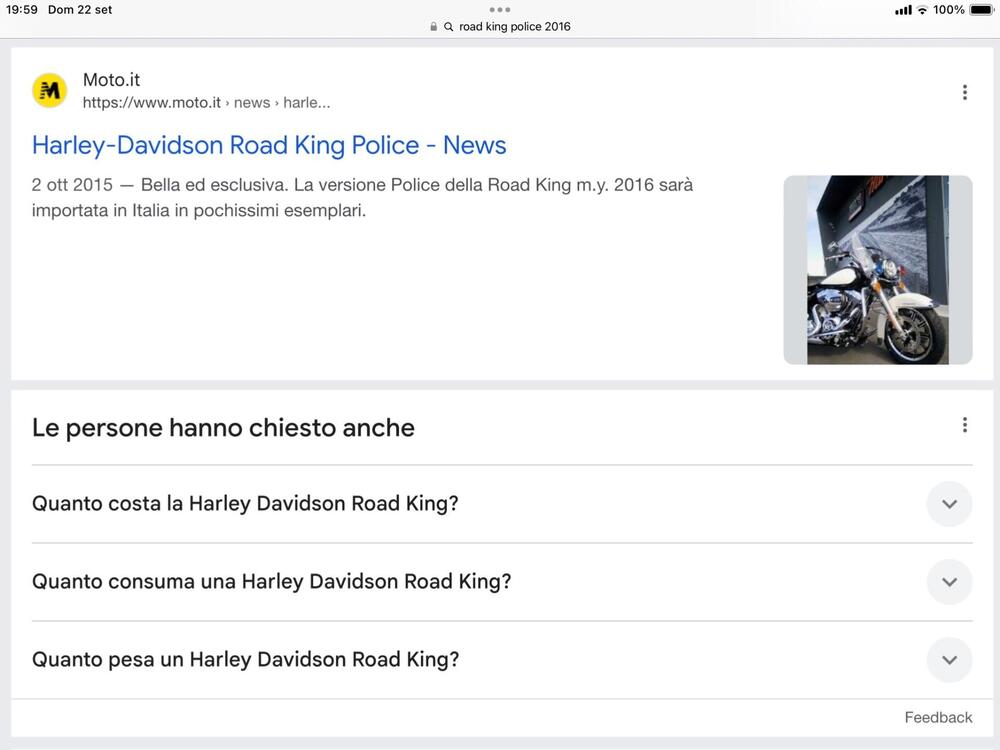Click the Feedback link
The width and height of the screenshot is (1000, 750).
tap(938, 717)
